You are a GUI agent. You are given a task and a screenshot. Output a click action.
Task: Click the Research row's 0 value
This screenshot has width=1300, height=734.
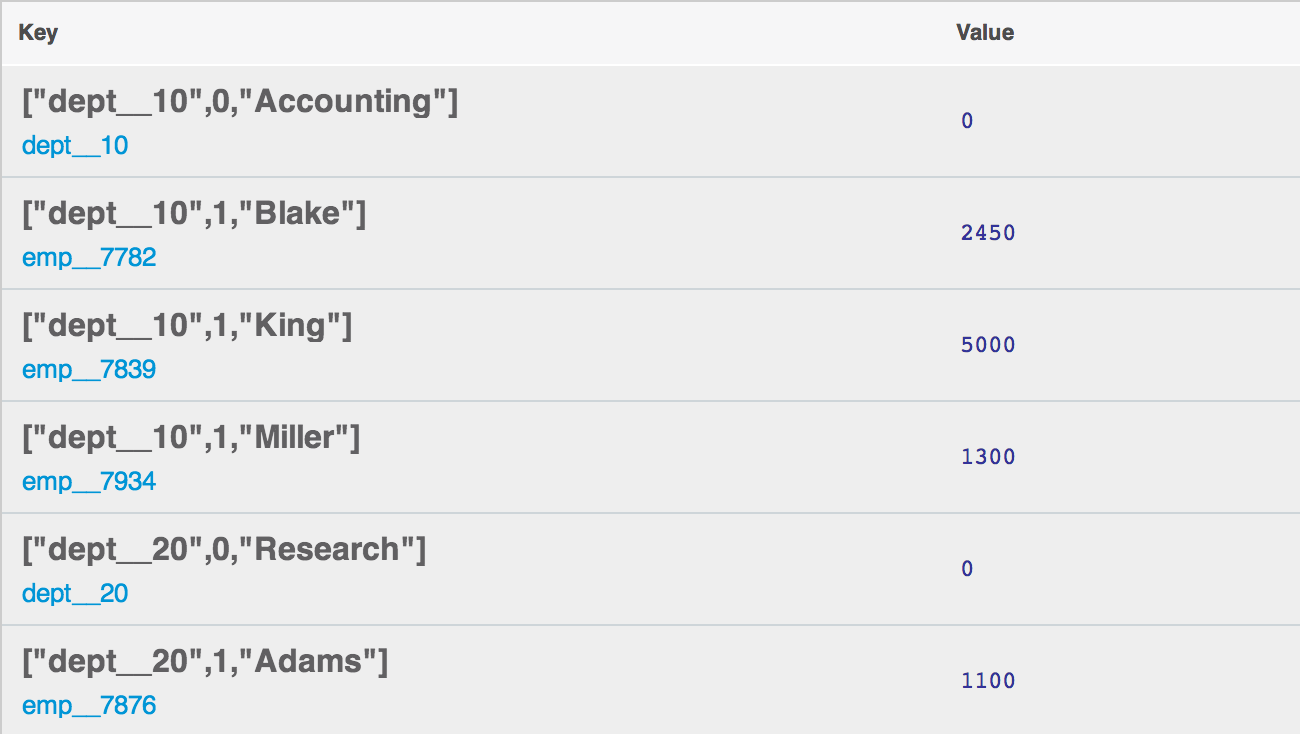pyautogui.click(x=967, y=569)
